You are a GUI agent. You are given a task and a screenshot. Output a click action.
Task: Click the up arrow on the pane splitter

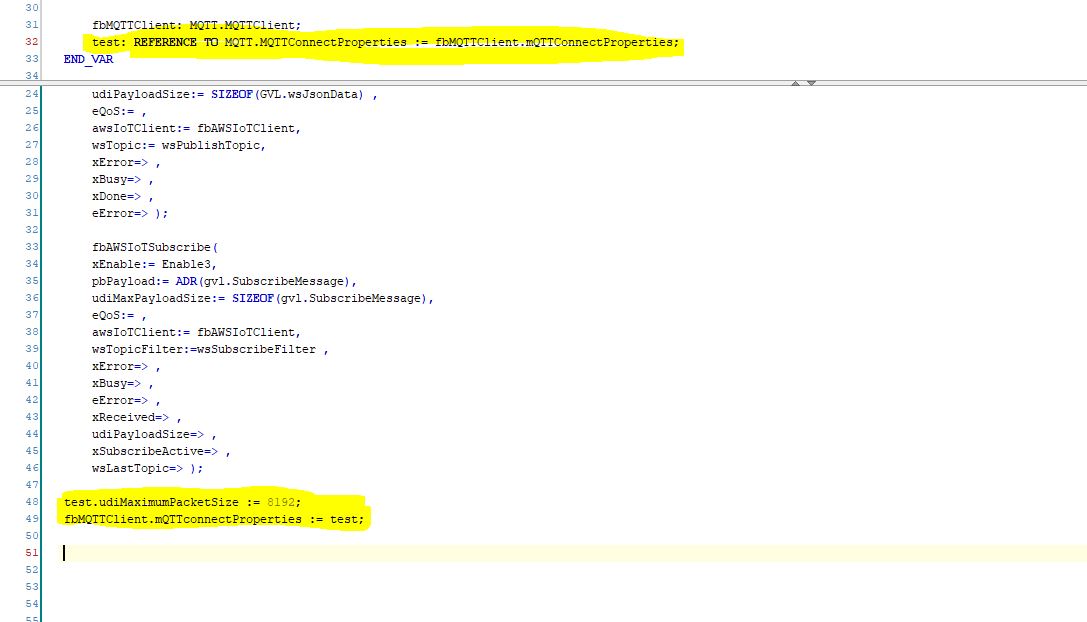point(797,82)
